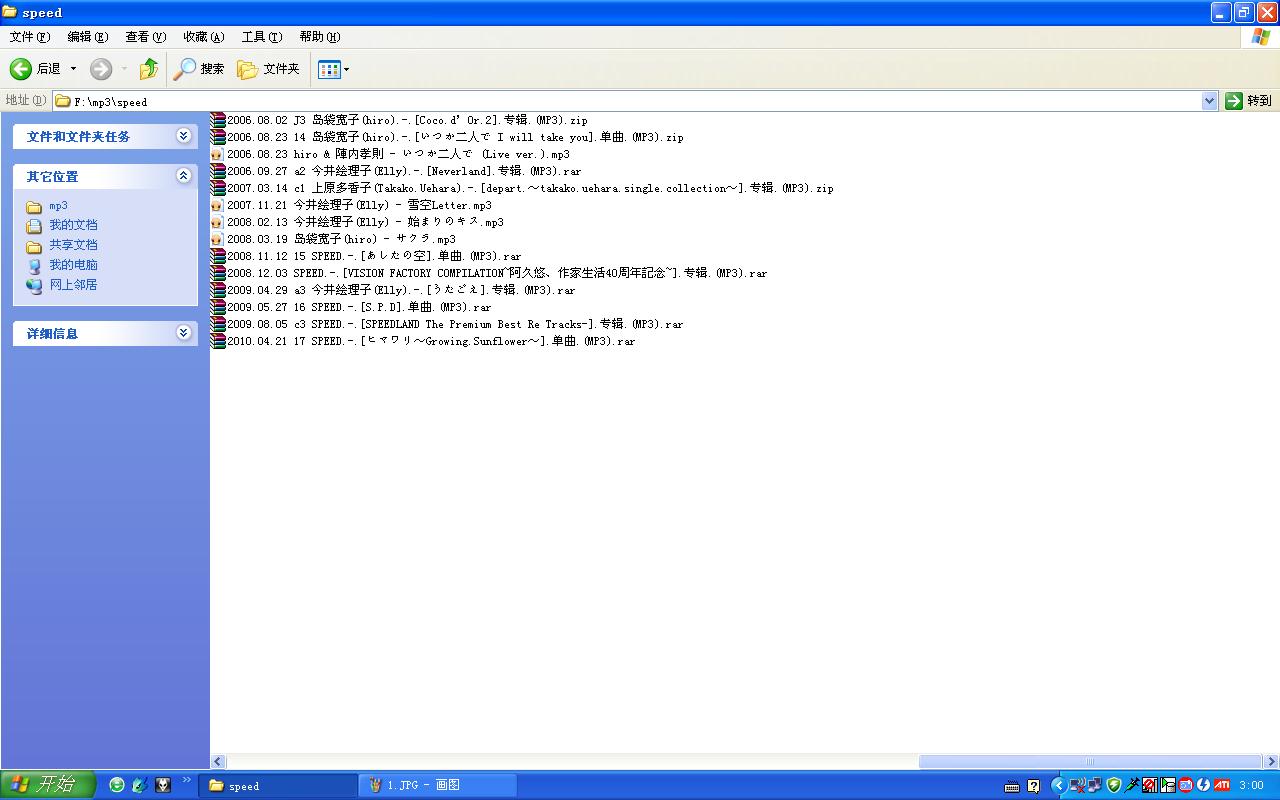Click the blue lightning bolt tray icon

(x=1204, y=785)
